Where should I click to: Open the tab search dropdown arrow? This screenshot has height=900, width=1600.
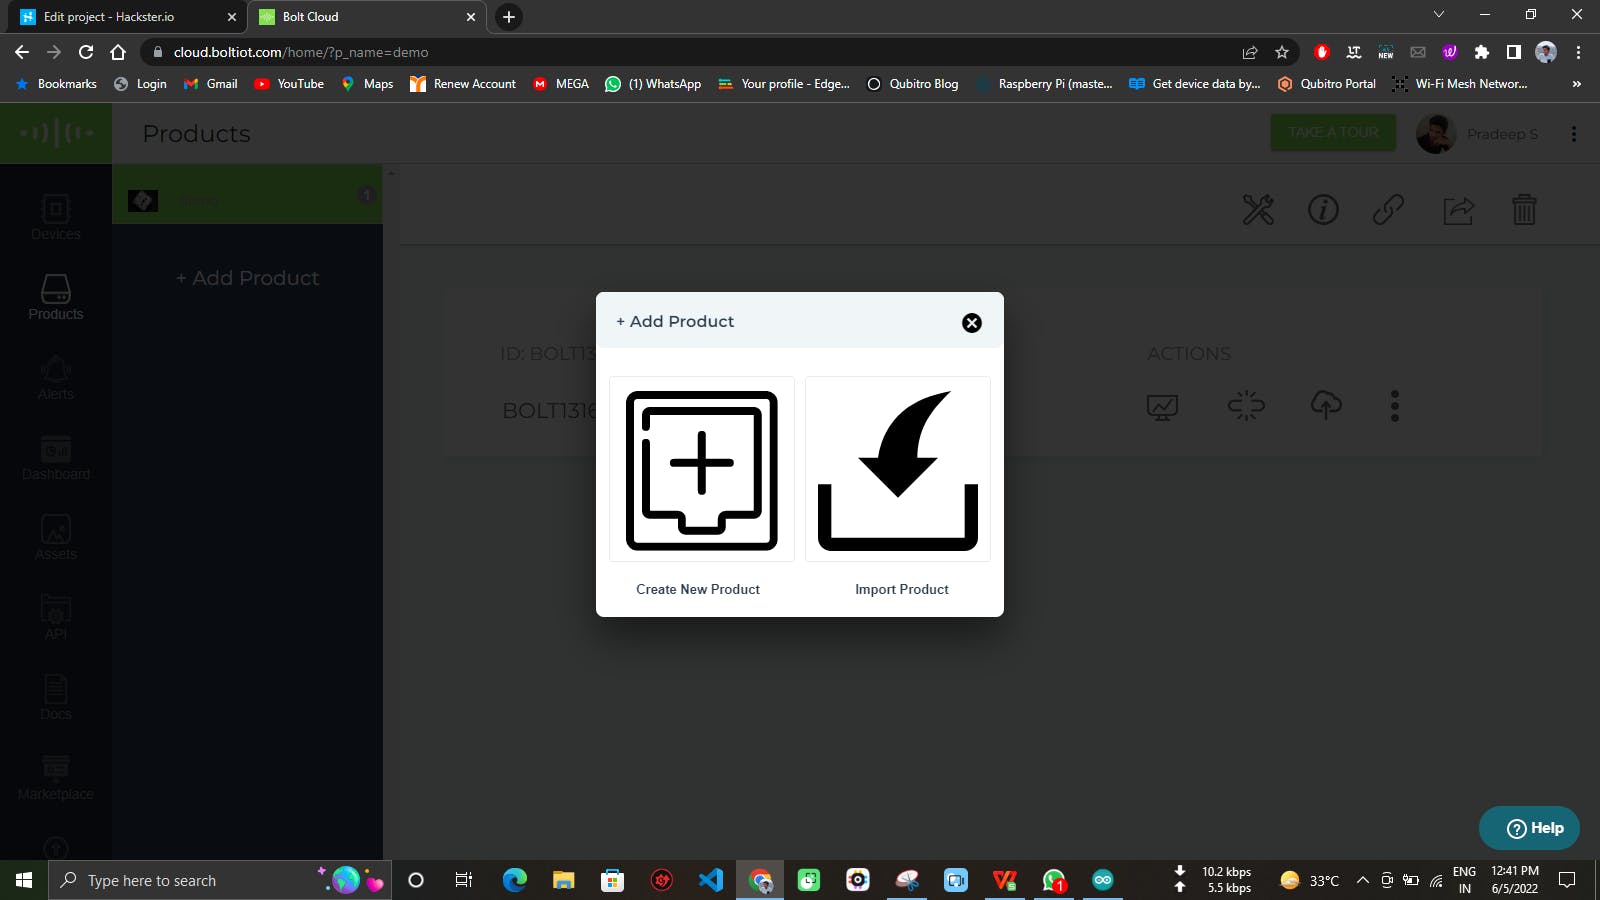1439,14
